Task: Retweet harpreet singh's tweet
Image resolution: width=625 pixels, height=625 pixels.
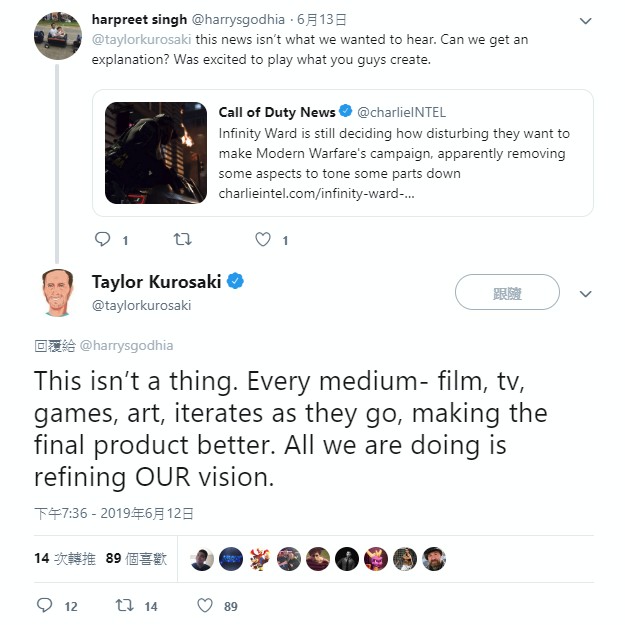Action: 182,240
